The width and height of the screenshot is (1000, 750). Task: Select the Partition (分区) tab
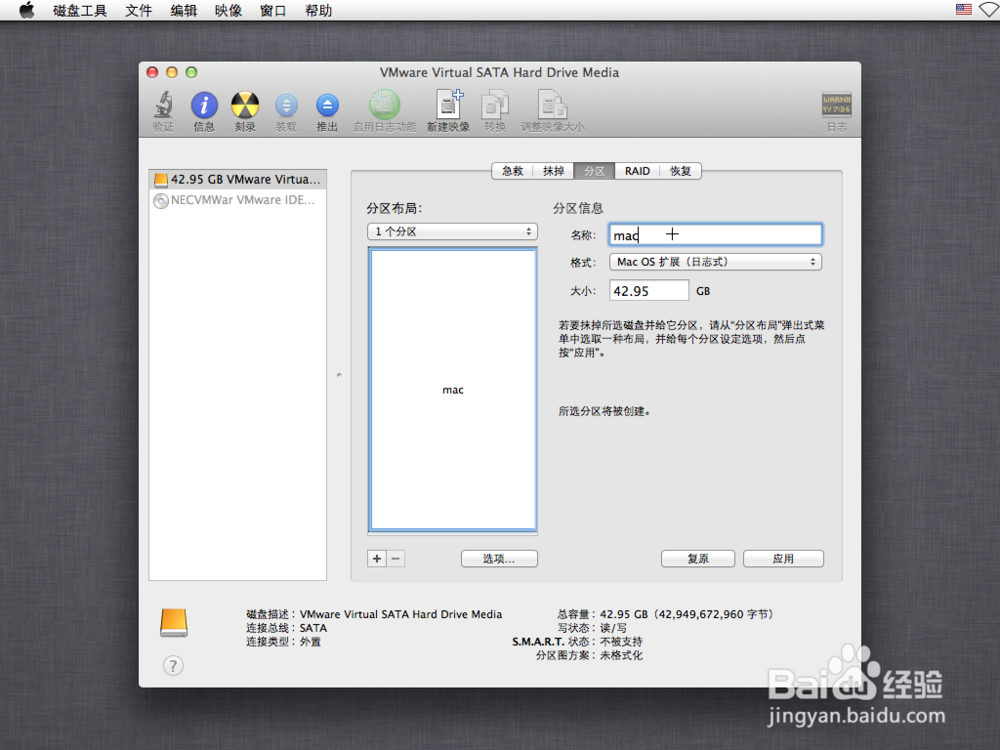(x=594, y=171)
